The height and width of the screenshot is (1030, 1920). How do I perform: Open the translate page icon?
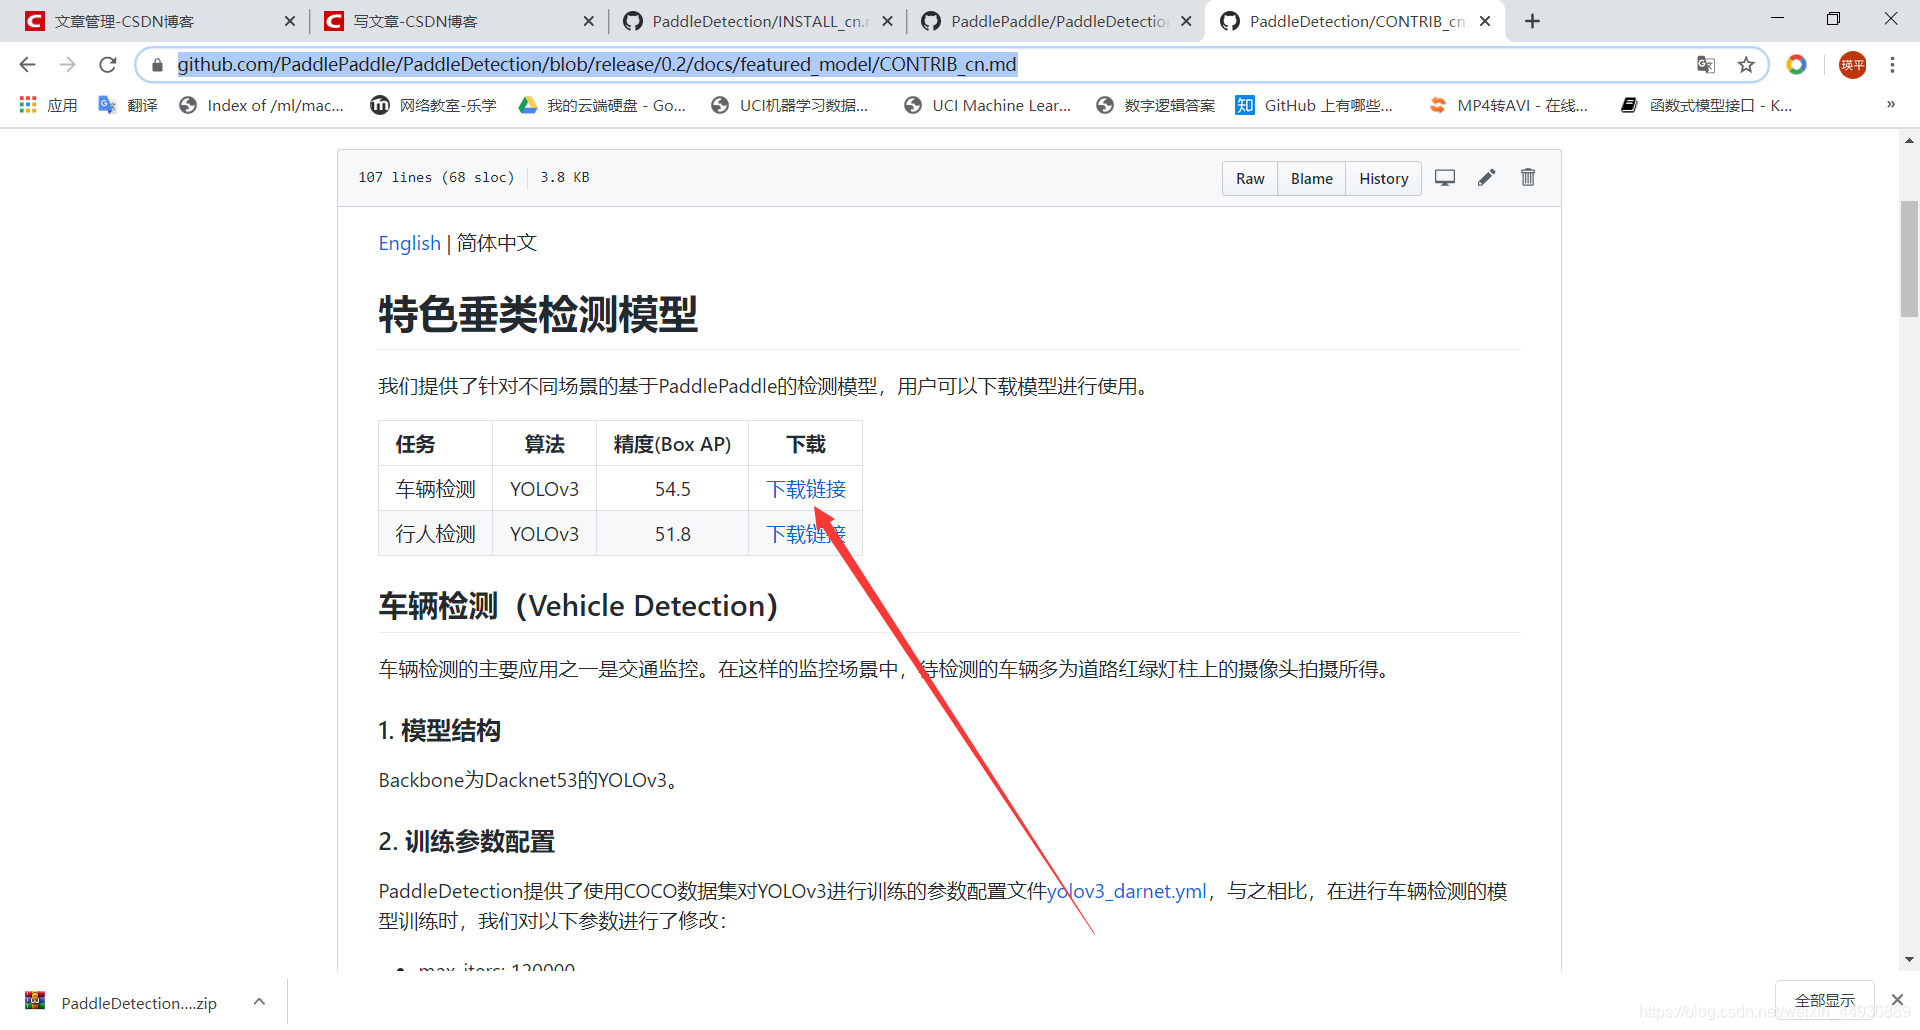[1706, 65]
